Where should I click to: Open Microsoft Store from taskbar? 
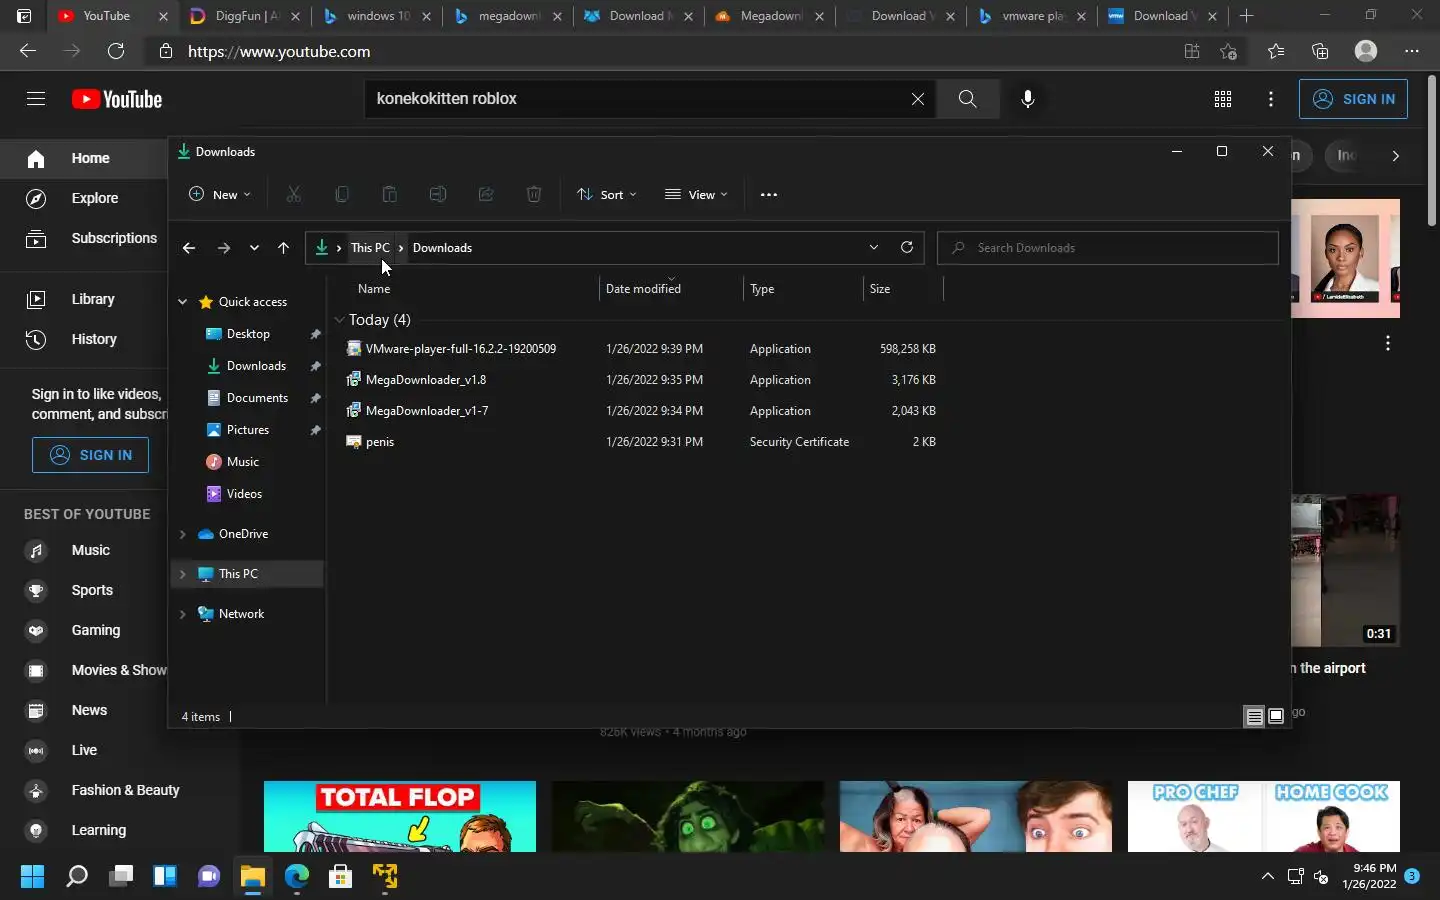pos(341,877)
